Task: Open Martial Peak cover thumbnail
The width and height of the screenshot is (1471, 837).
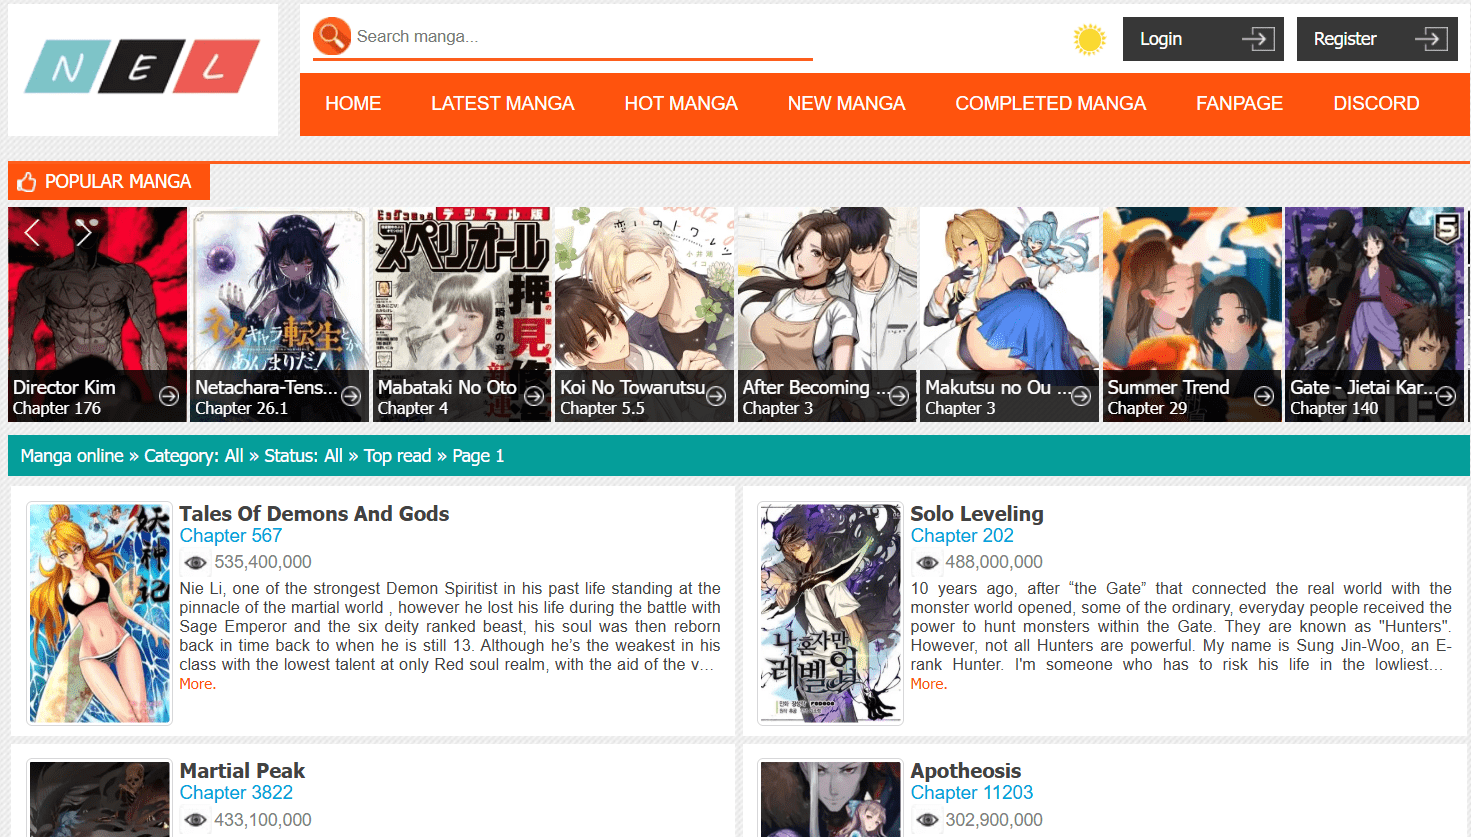Action: pos(99,798)
